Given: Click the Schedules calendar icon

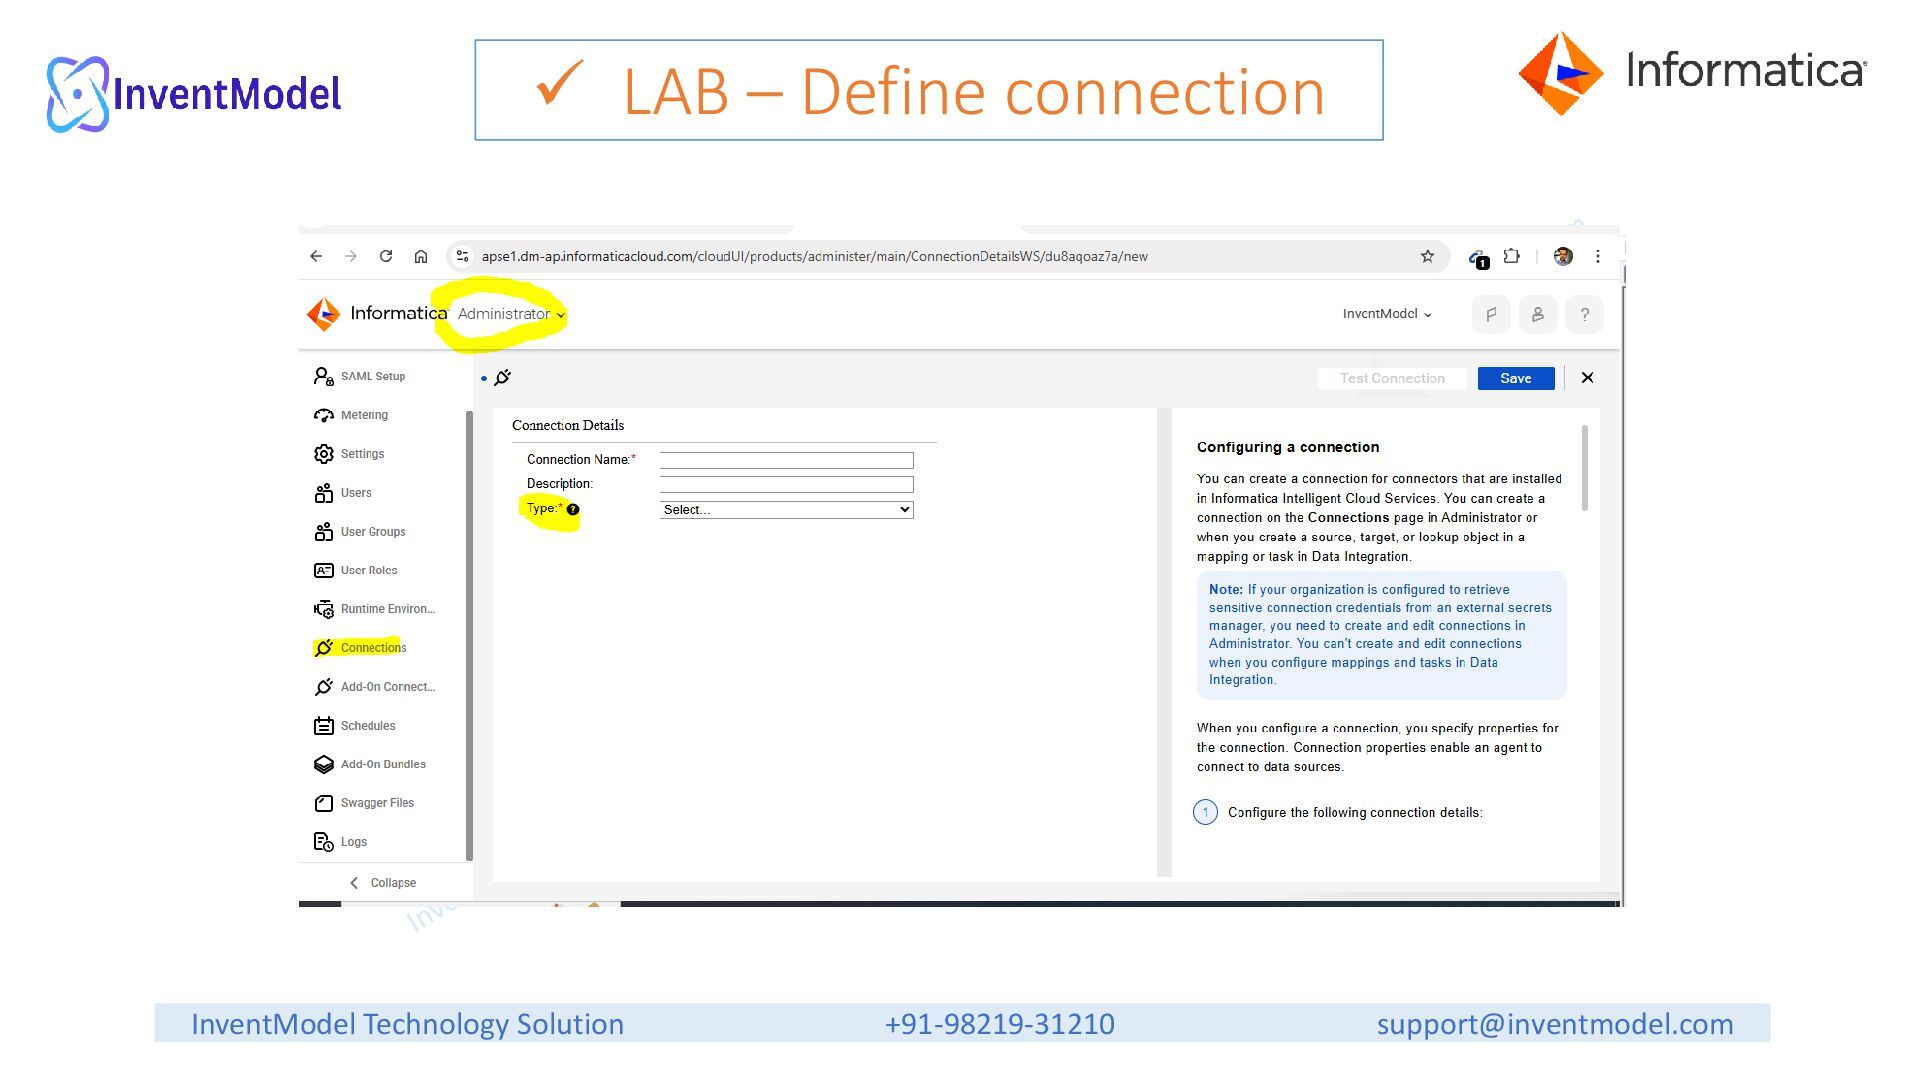Looking at the screenshot, I should (x=324, y=726).
